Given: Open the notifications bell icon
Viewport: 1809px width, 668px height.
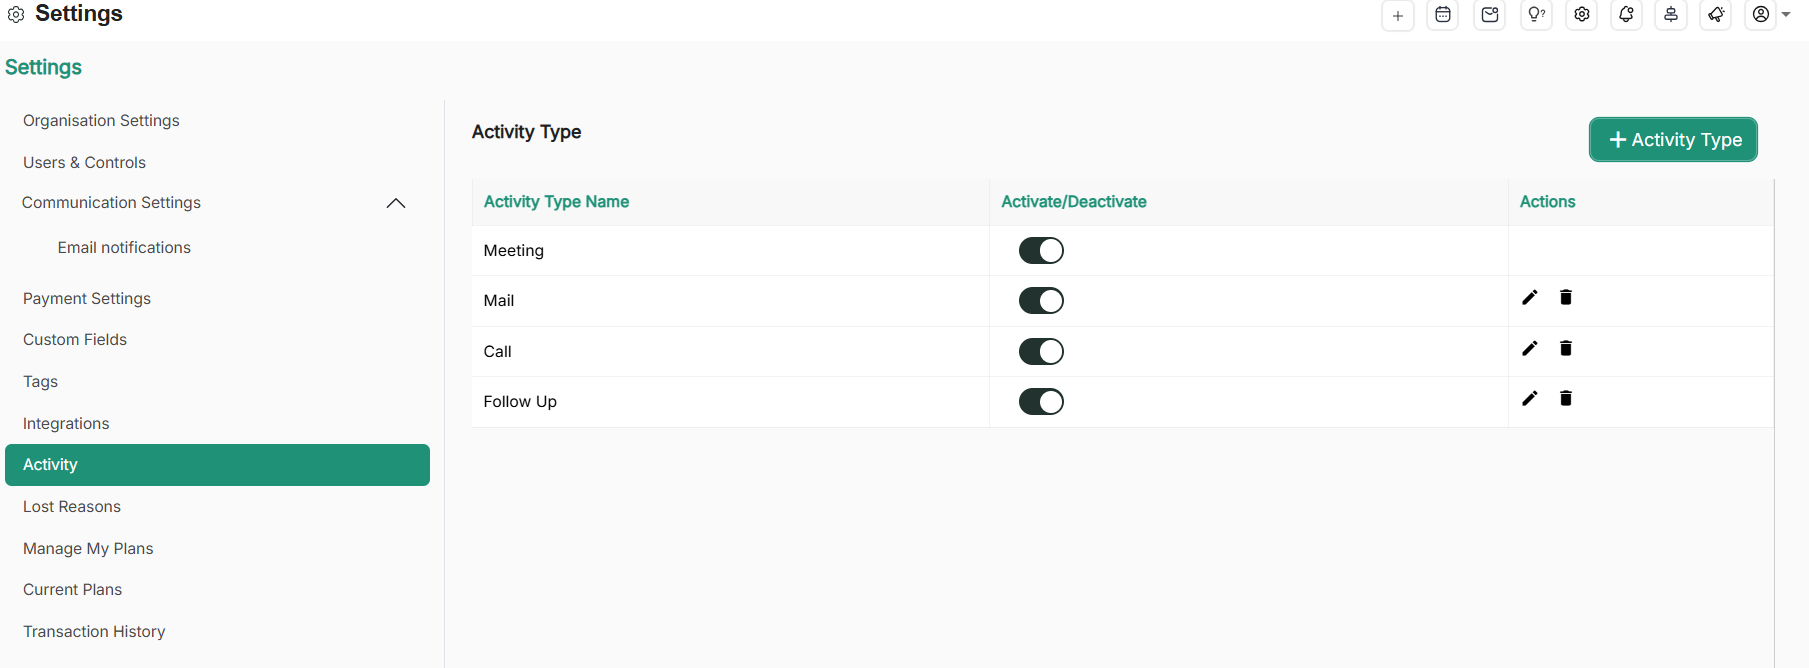Looking at the screenshot, I should point(1626,15).
